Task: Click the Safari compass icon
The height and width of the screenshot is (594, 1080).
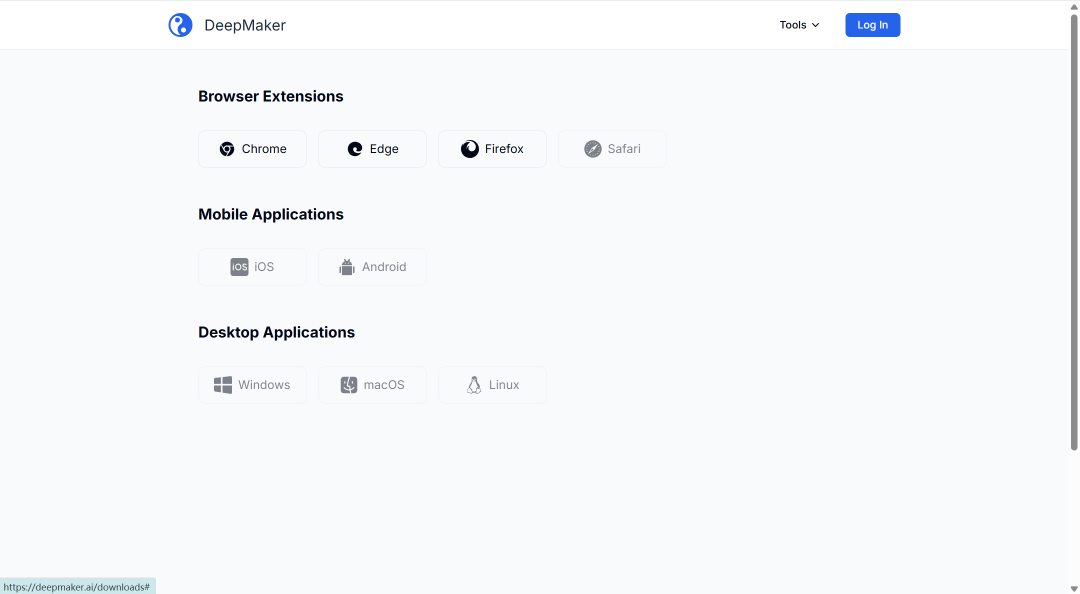Action: [593, 149]
